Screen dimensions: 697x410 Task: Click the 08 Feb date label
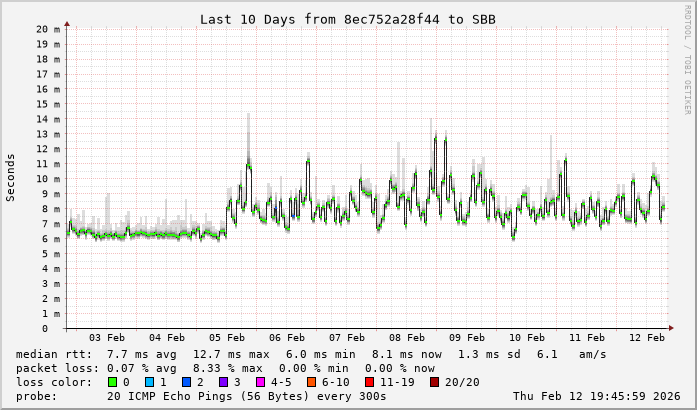click(407, 338)
